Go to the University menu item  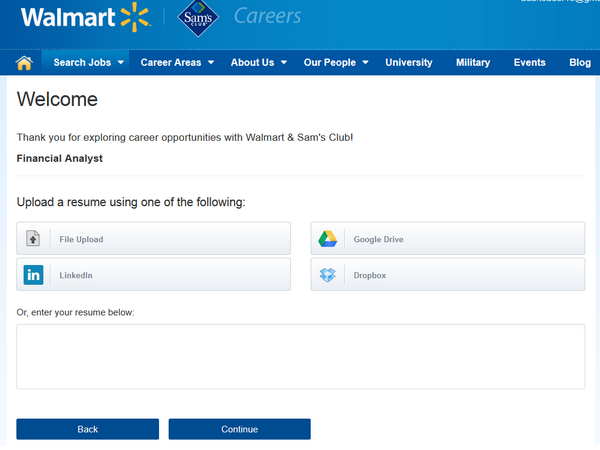coord(408,62)
